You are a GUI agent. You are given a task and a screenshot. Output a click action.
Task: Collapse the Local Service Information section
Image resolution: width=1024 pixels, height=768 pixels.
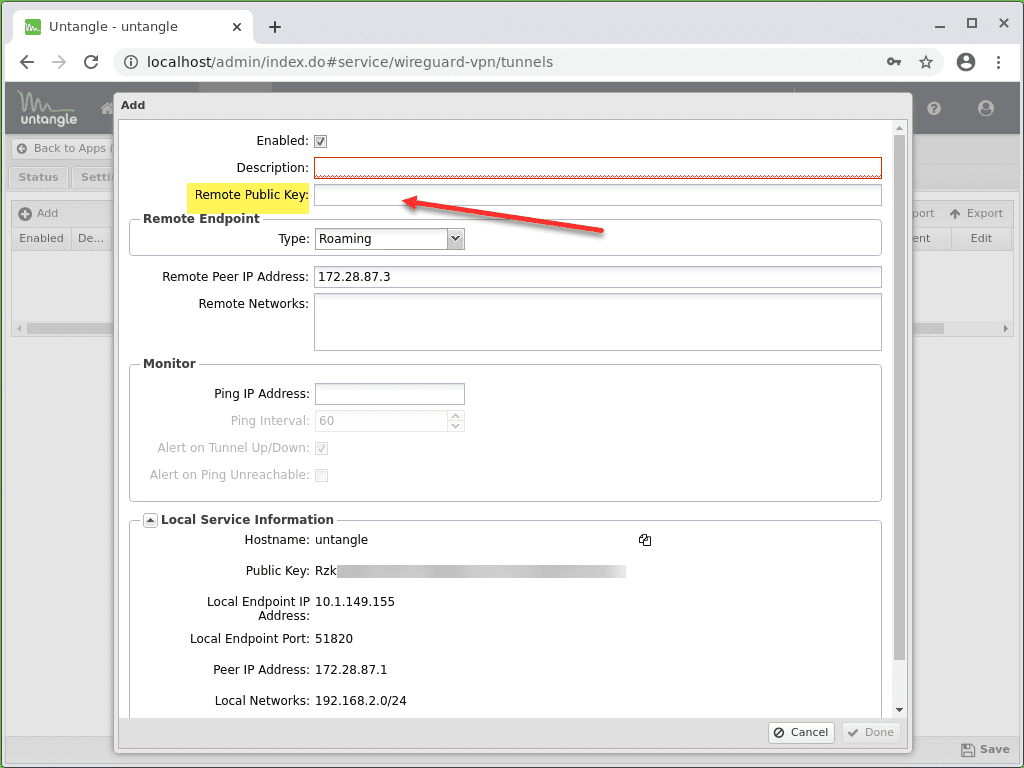(150, 519)
